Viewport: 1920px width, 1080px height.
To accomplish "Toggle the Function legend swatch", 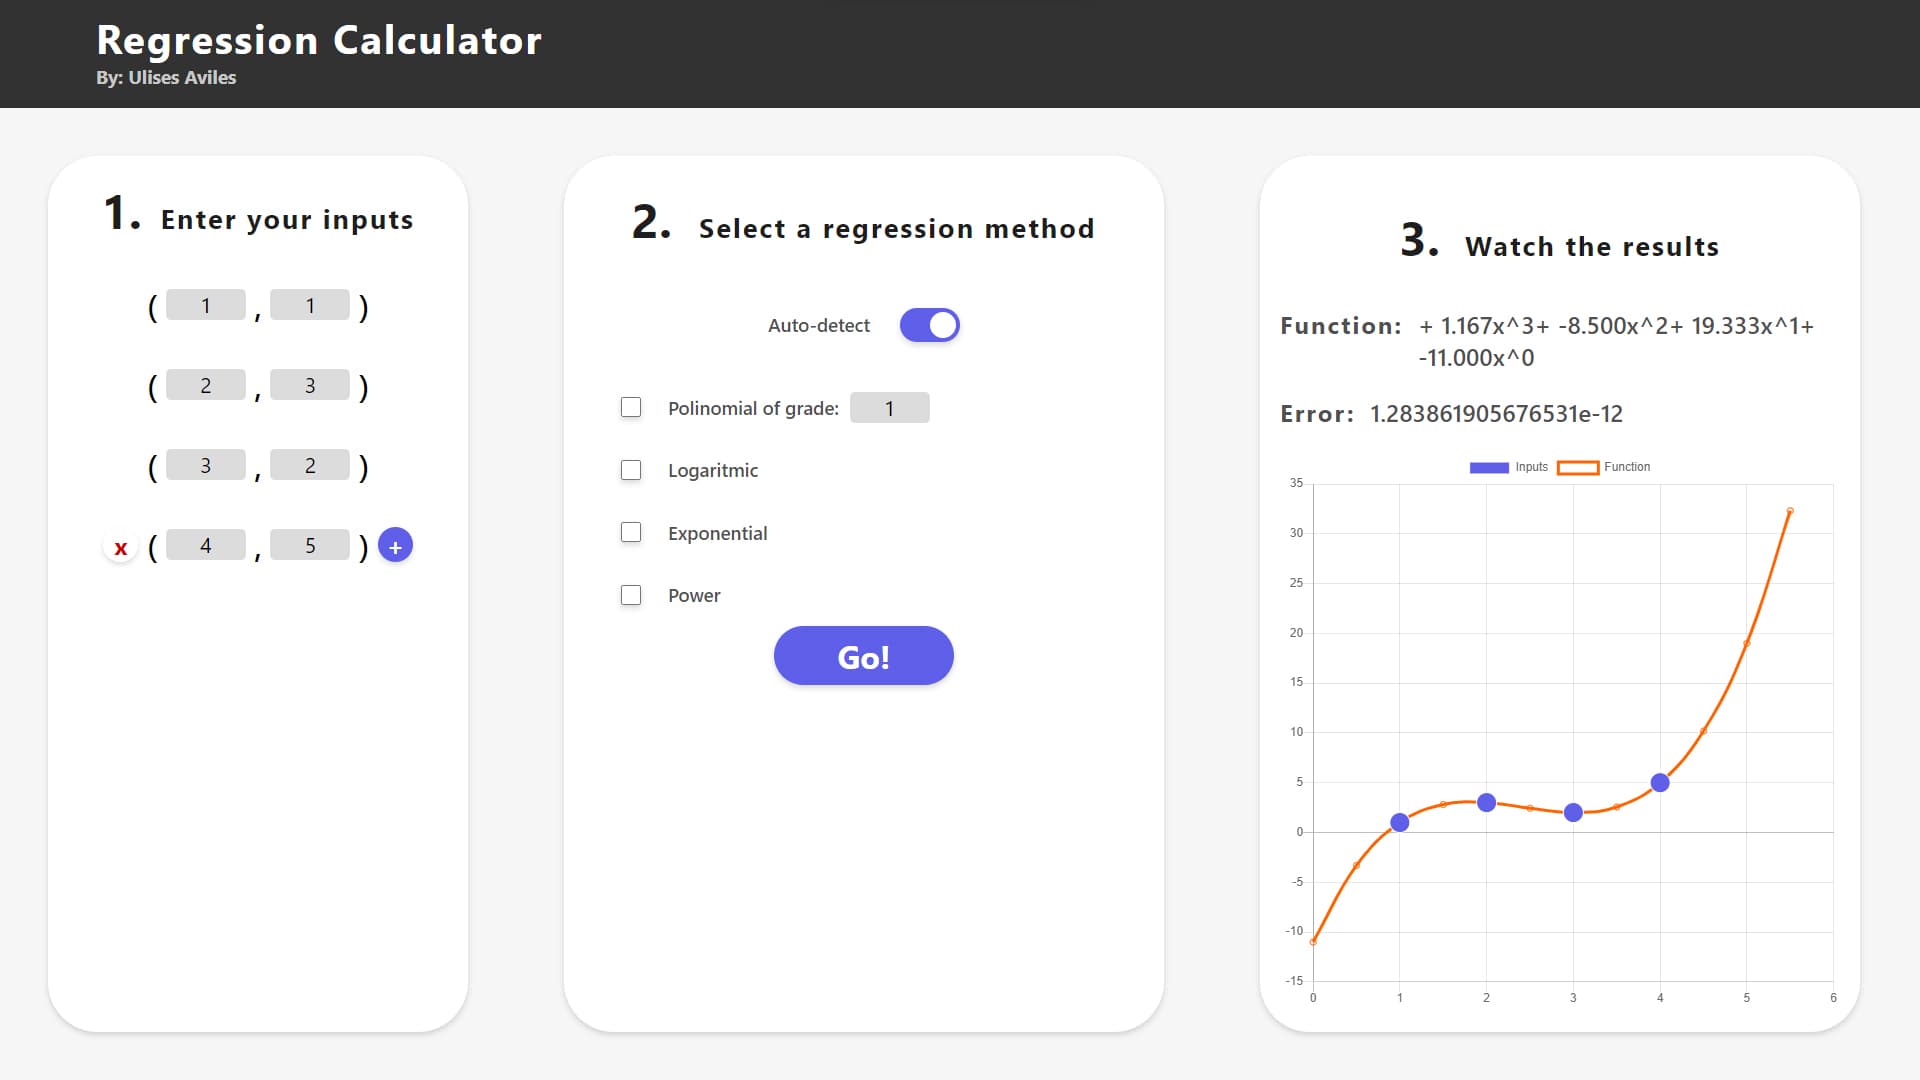I will pos(1578,467).
